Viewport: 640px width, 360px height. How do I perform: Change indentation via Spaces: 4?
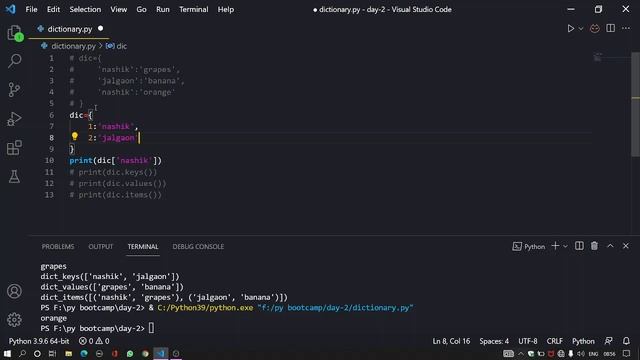tap(494, 341)
